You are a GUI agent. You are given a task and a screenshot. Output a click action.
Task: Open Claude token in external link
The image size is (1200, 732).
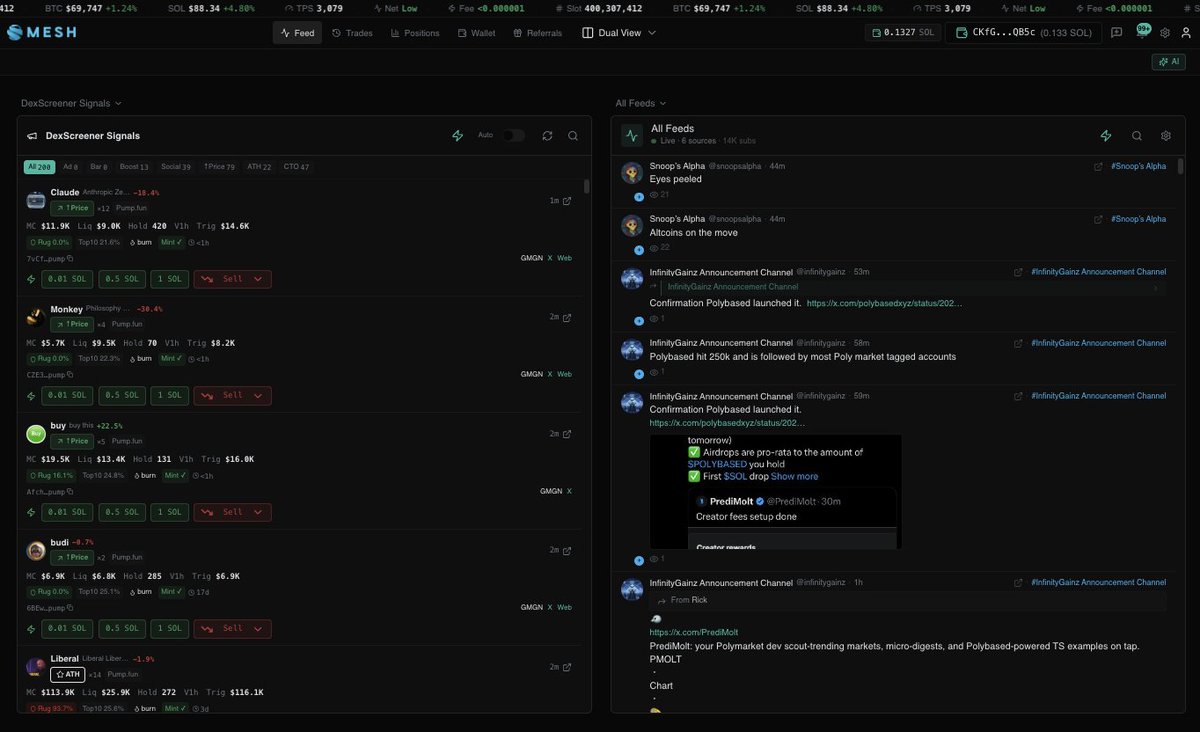pos(567,201)
